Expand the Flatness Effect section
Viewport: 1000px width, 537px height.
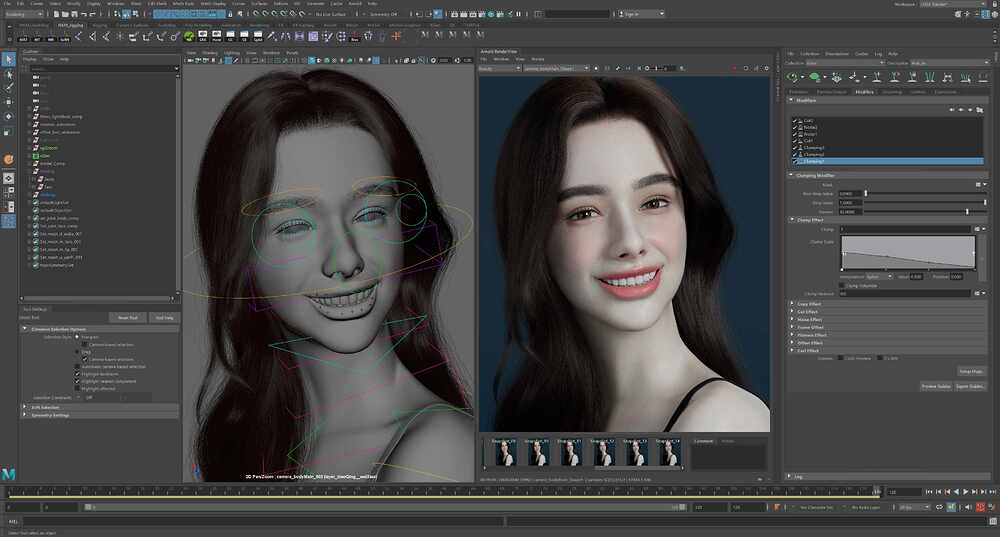(x=791, y=335)
